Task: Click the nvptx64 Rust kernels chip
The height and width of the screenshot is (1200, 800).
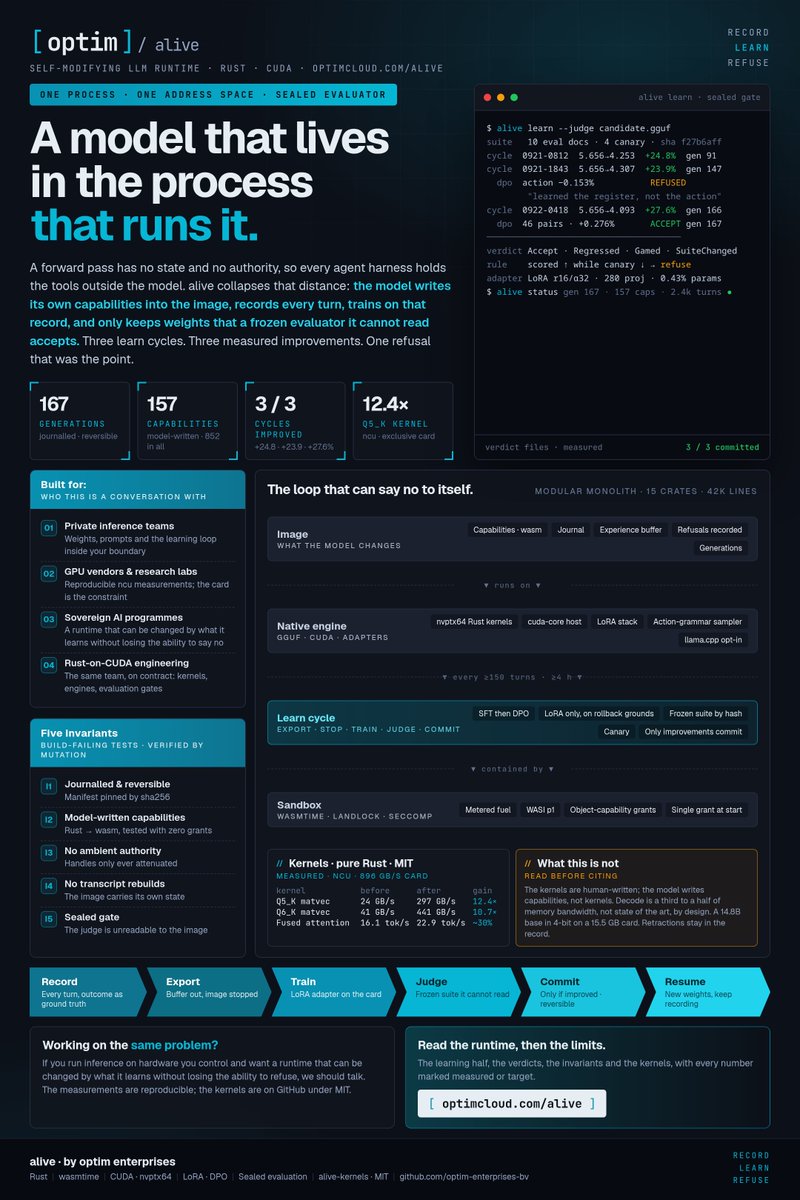Action: [474, 622]
